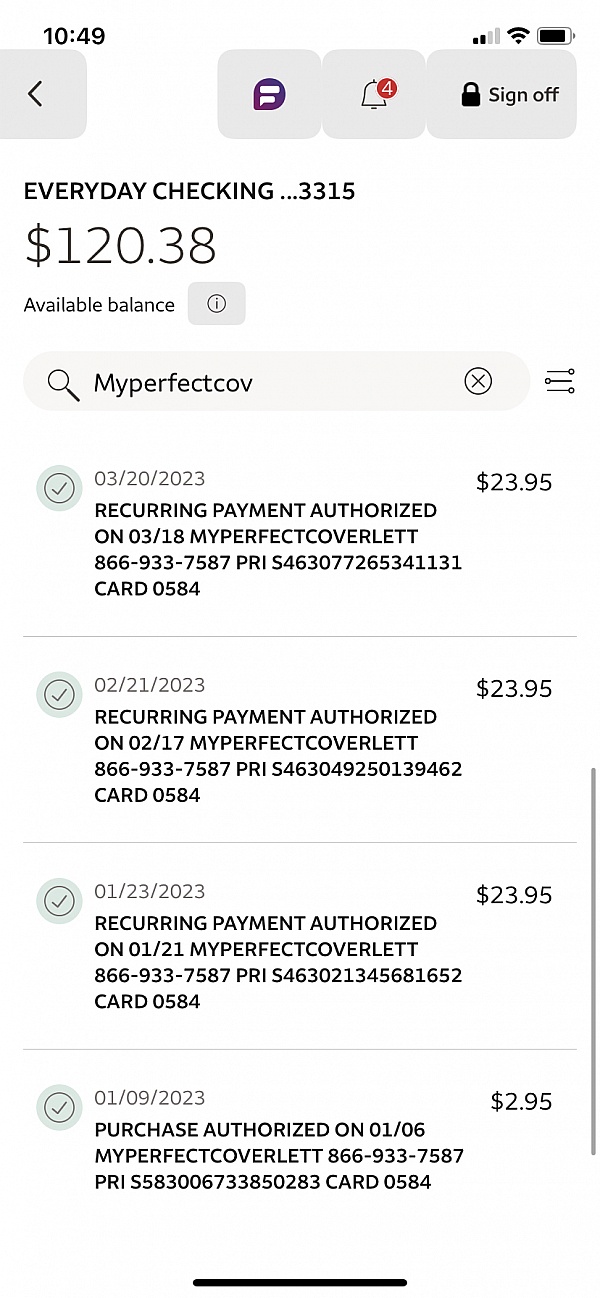This screenshot has width=600, height=1298.
Task: Tap the 01/23/2023 transaction checkmark
Action: (x=59, y=900)
